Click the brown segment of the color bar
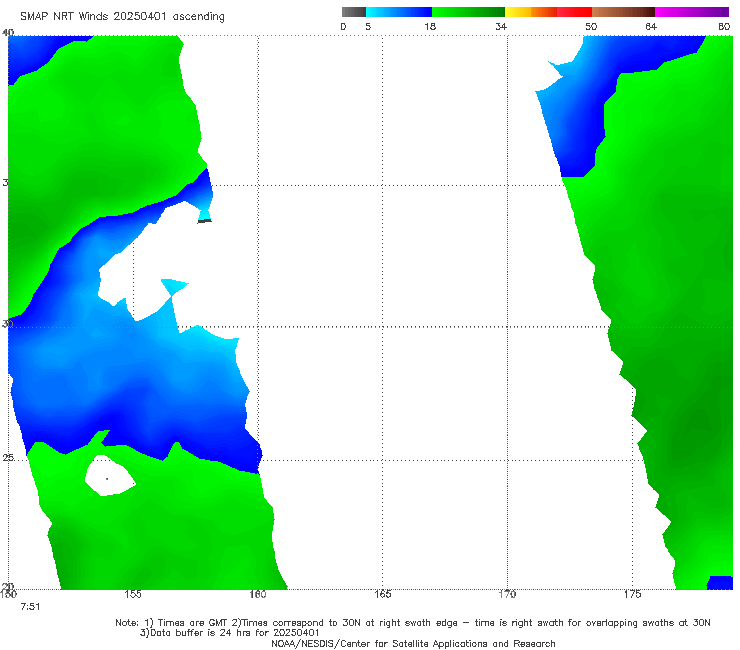This screenshot has height=650, width=740. pos(623,12)
